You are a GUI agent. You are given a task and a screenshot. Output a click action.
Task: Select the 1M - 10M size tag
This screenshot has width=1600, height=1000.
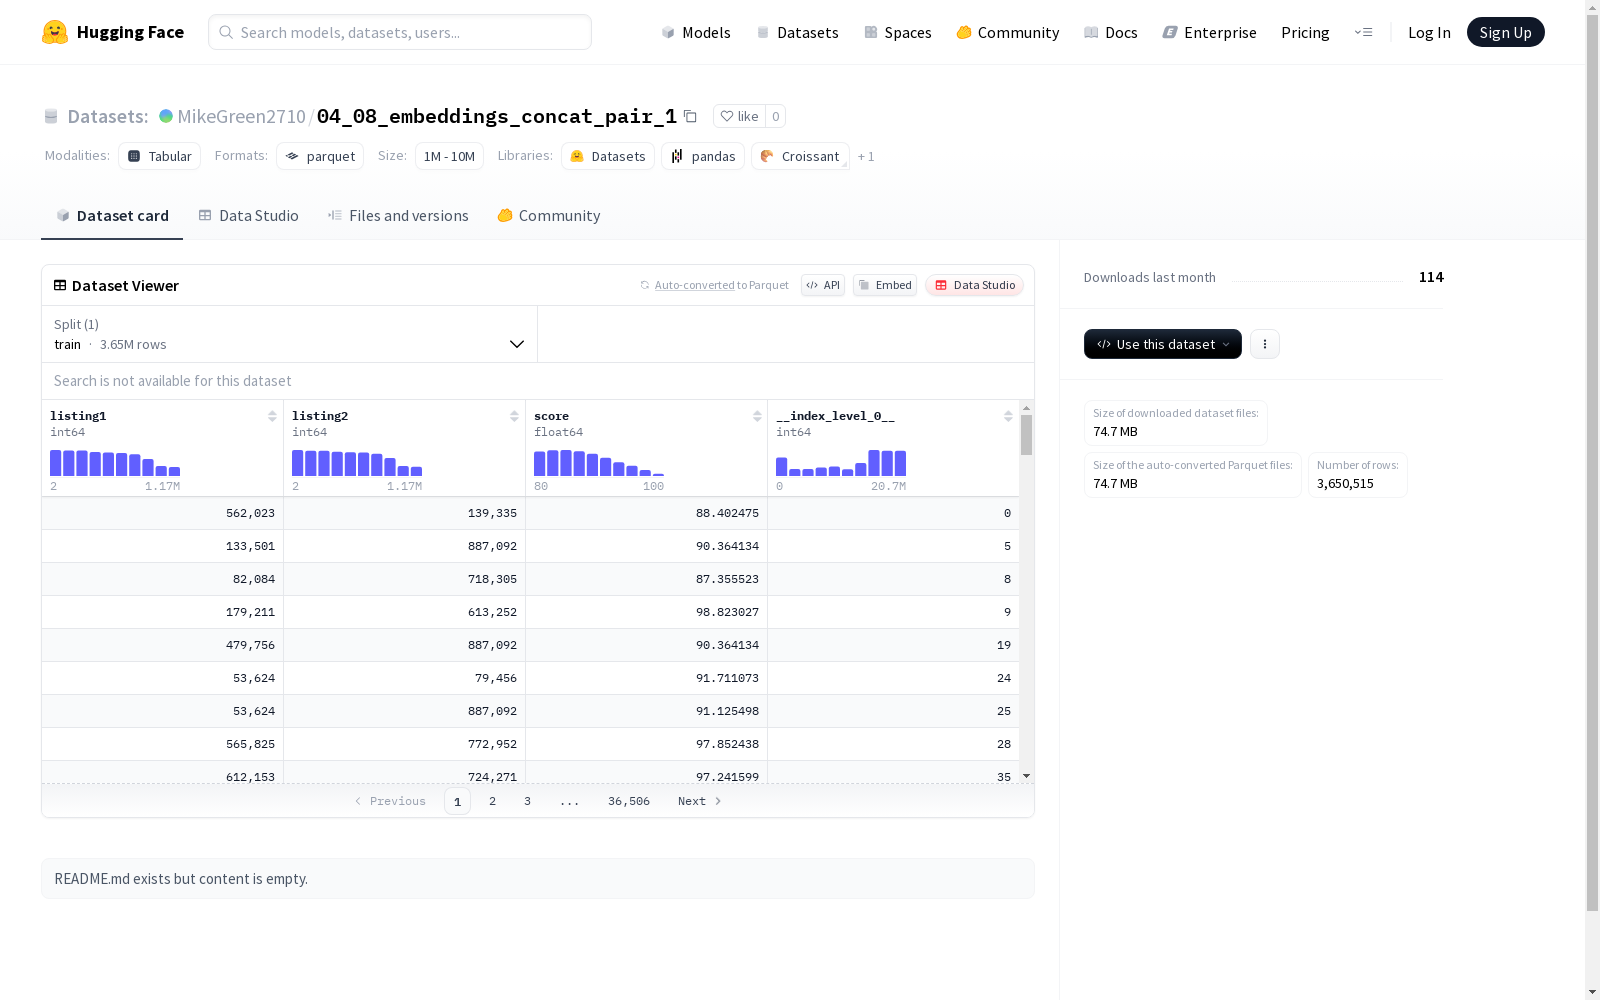click(449, 156)
